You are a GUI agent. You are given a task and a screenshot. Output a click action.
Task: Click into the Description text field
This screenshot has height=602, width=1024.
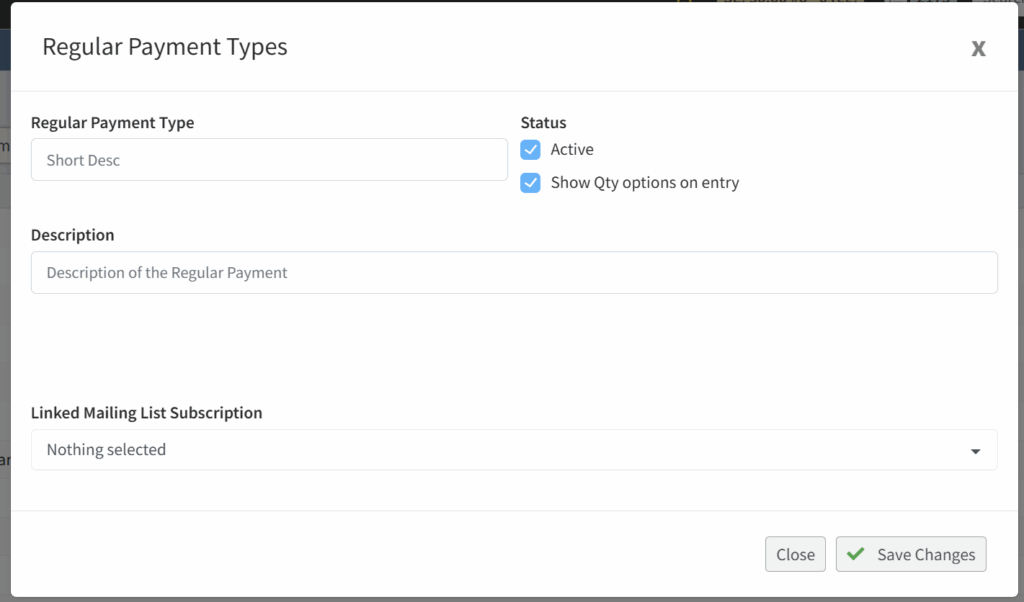(514, 272)
